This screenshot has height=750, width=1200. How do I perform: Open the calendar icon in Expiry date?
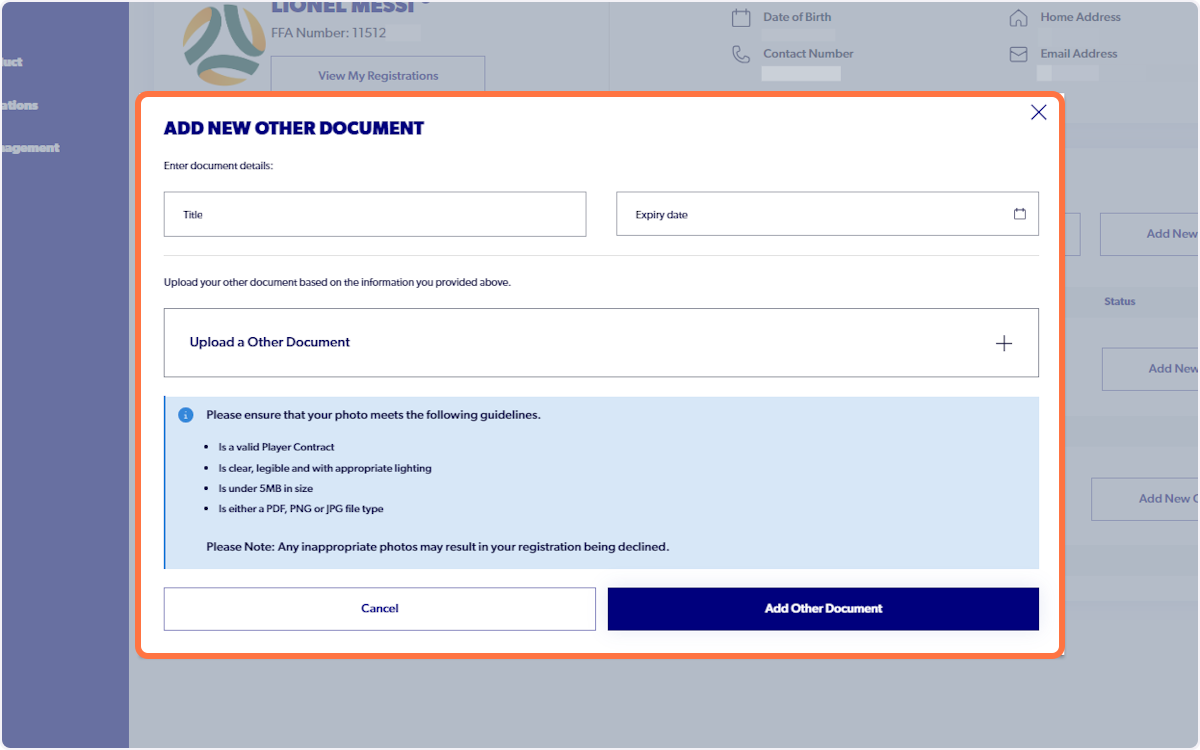point(1020,214)
